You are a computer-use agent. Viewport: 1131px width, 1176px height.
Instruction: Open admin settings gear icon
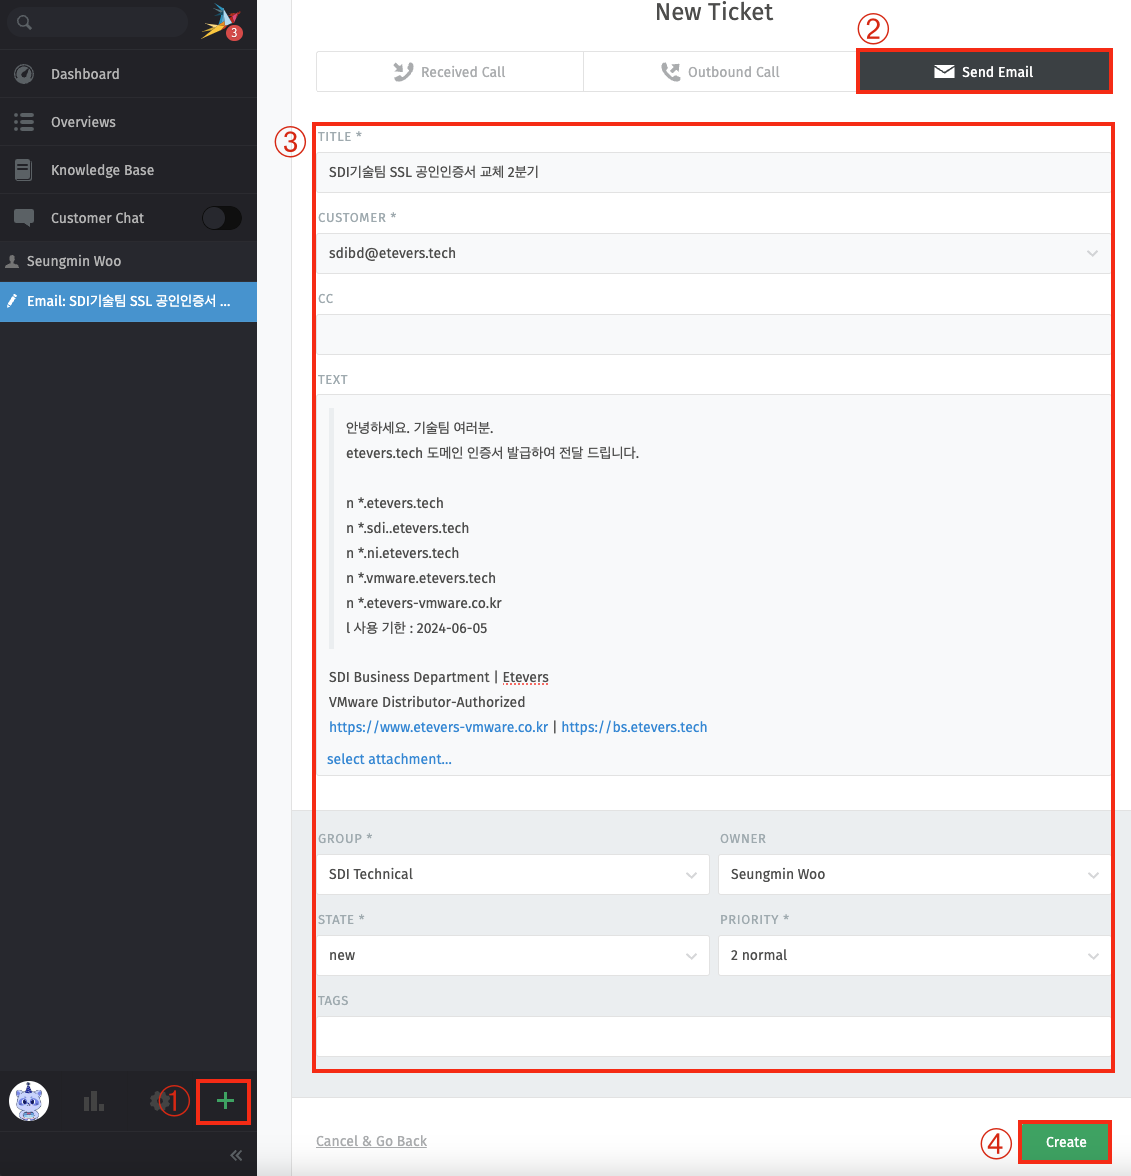pyautogui.click(x=160, y=1100)
